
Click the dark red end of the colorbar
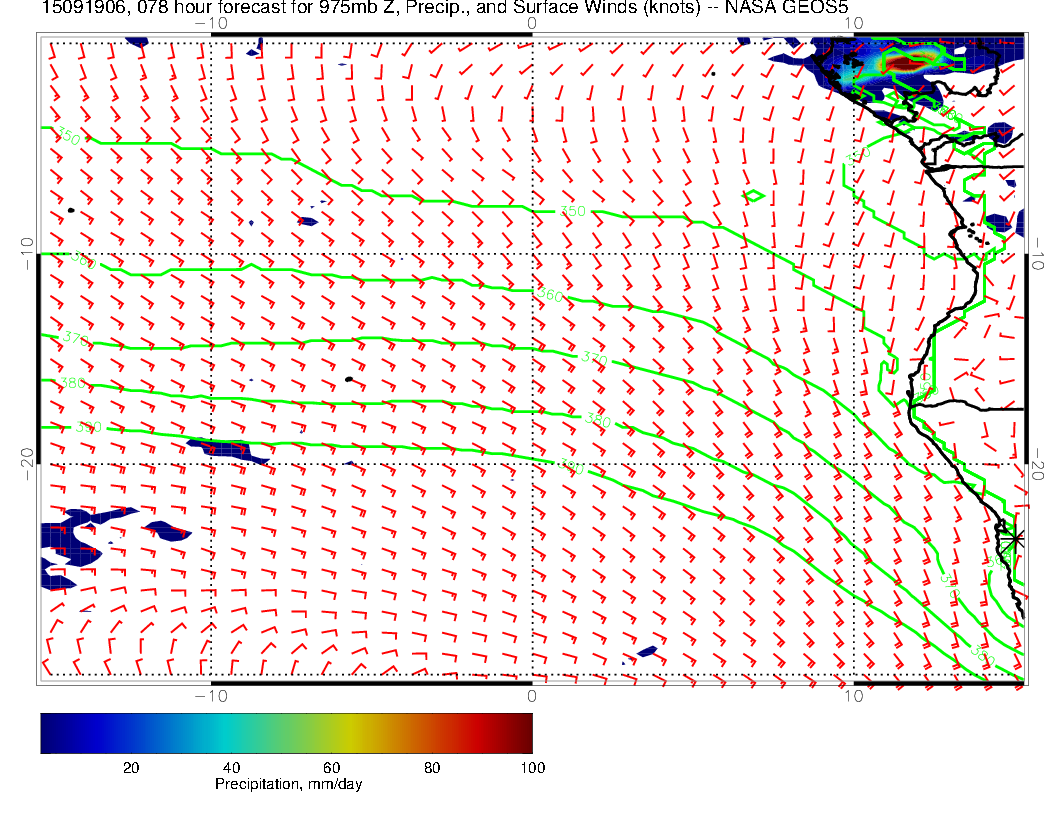[525, 732]
